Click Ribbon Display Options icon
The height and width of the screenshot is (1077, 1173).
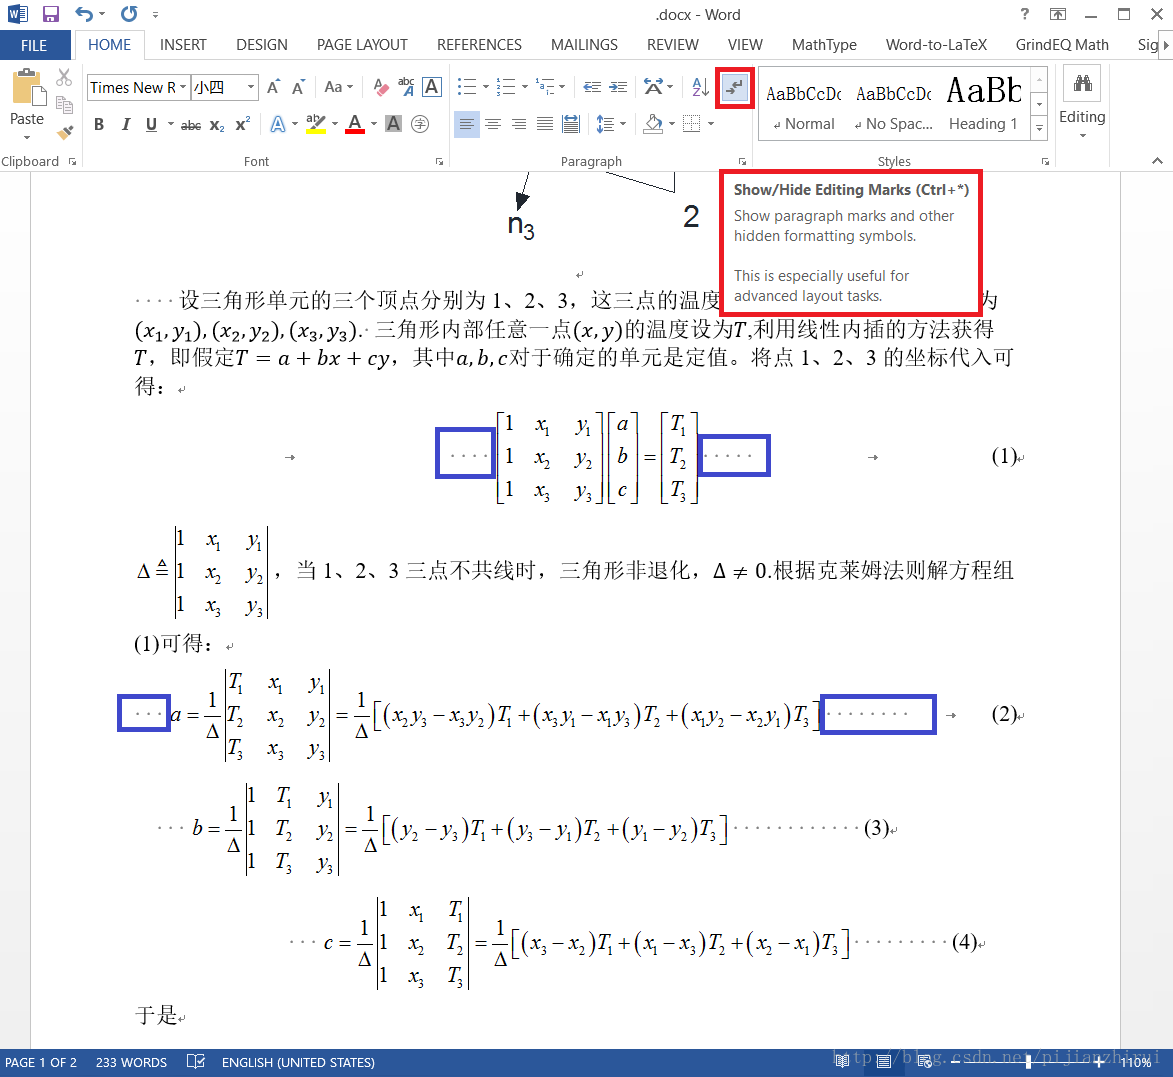(1058, 14)
